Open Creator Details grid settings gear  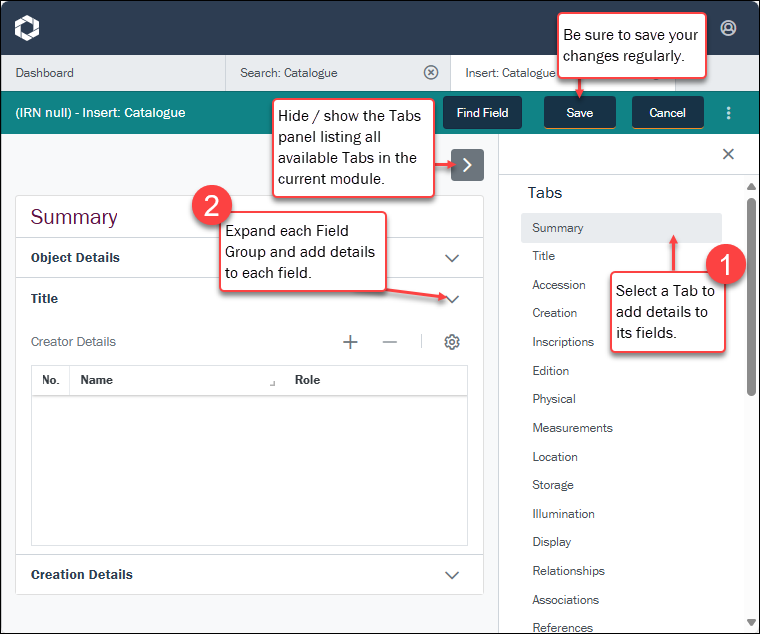(452, 342)
